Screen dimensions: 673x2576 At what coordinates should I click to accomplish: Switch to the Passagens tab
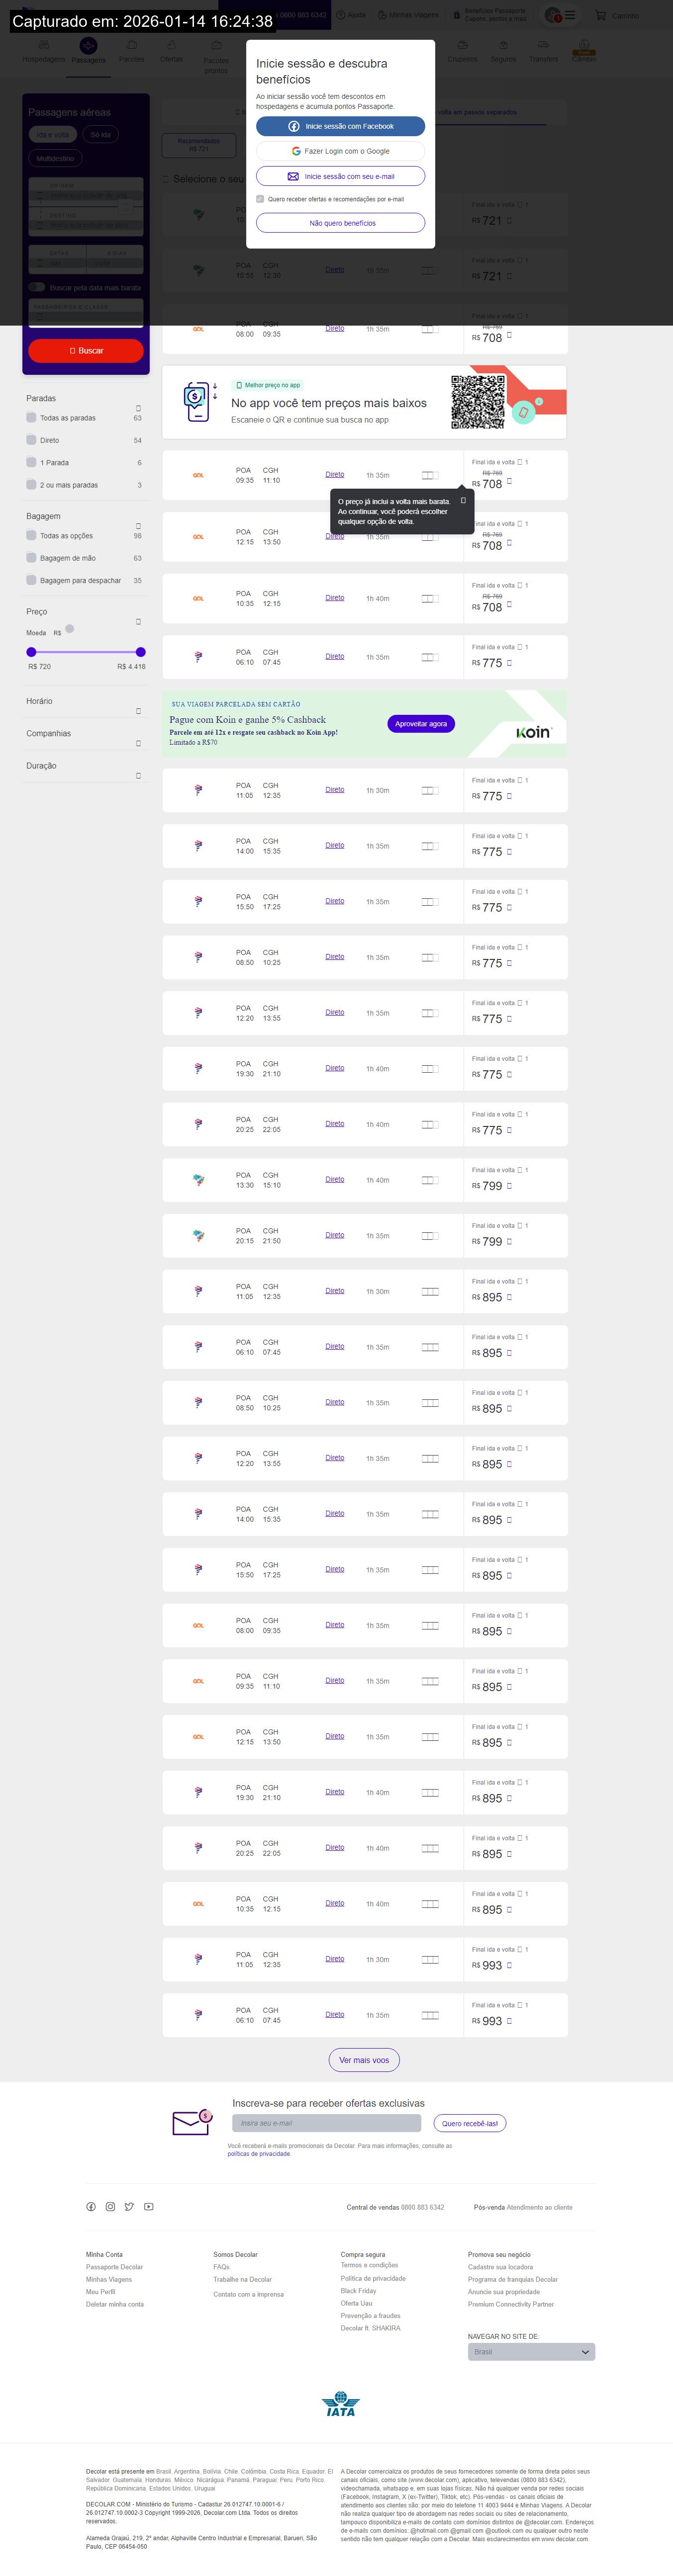88,51
